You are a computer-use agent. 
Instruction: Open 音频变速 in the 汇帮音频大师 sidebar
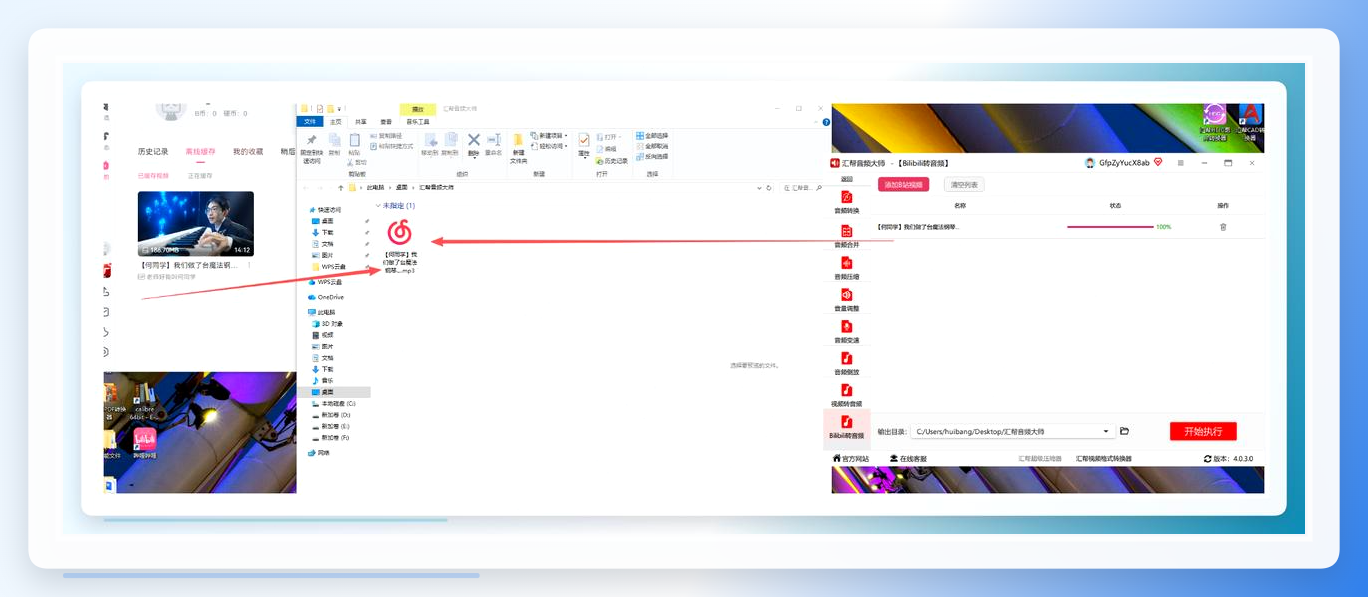click(847, 330)
